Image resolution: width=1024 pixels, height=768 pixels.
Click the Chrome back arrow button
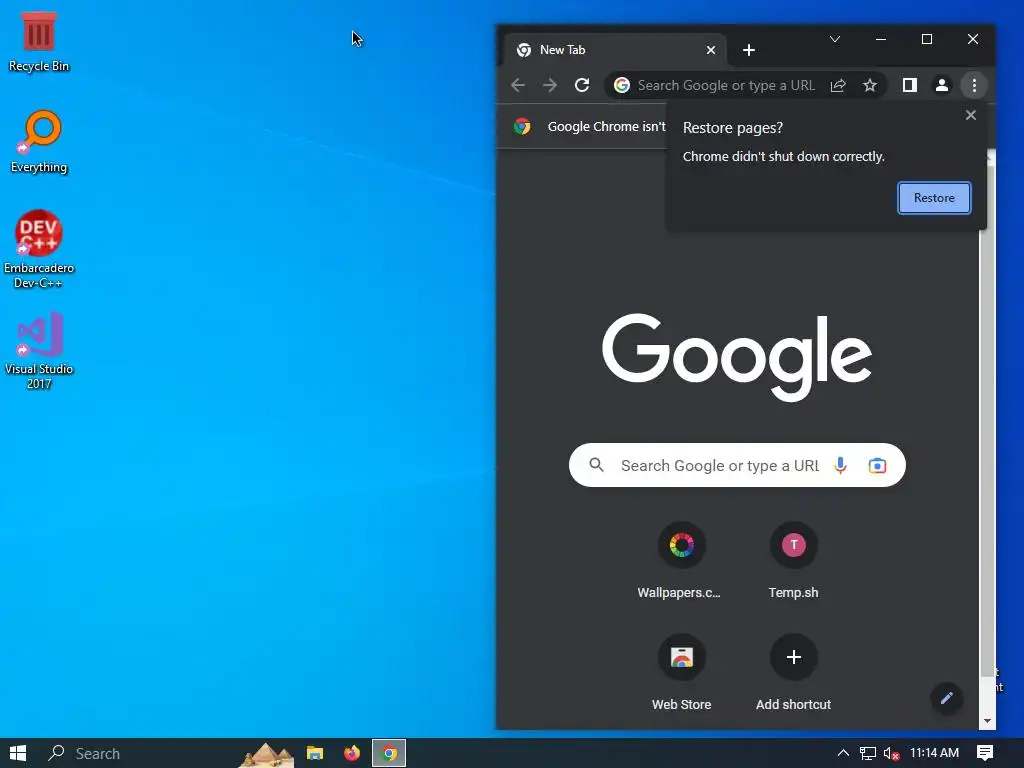point(518,85)
